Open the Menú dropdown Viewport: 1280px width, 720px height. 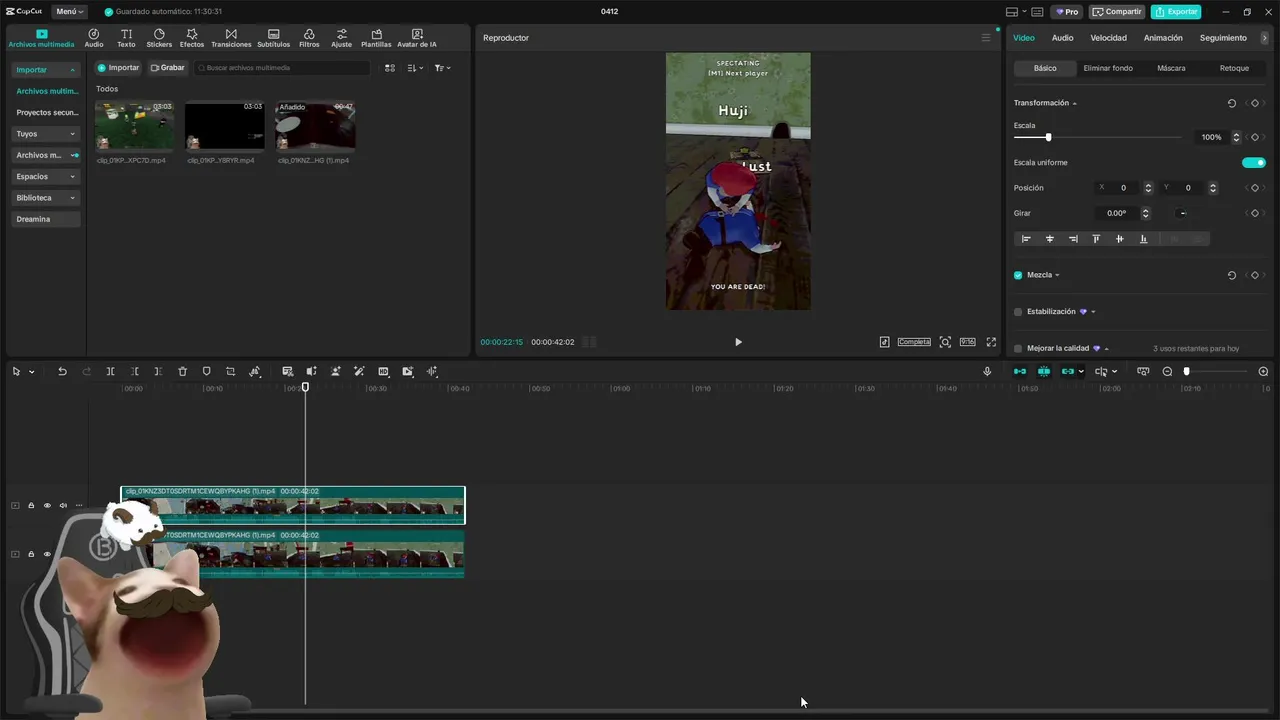(70, 12)
